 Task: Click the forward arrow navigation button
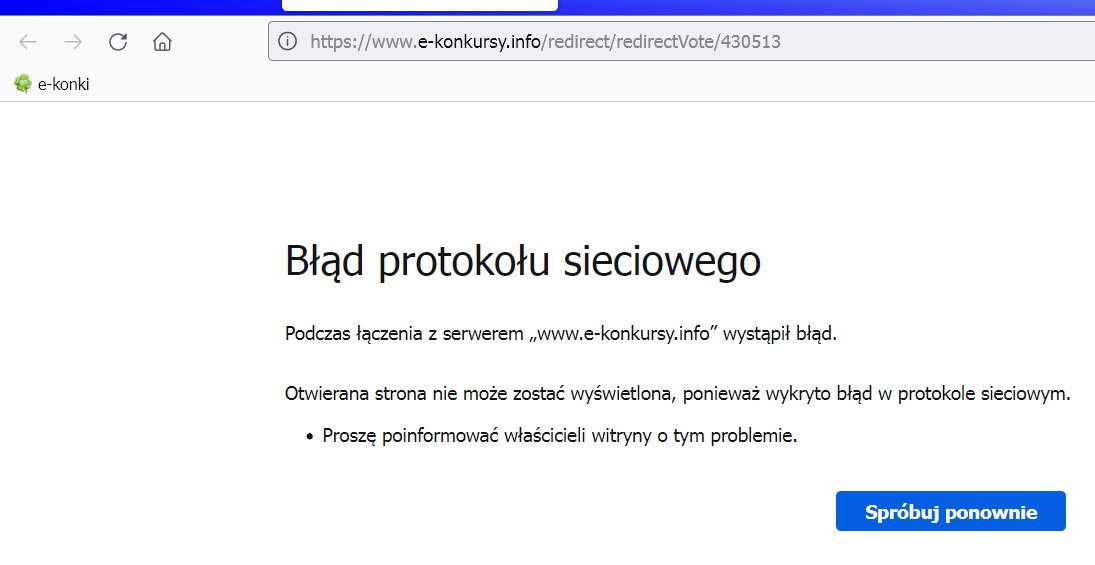point(73,42)
